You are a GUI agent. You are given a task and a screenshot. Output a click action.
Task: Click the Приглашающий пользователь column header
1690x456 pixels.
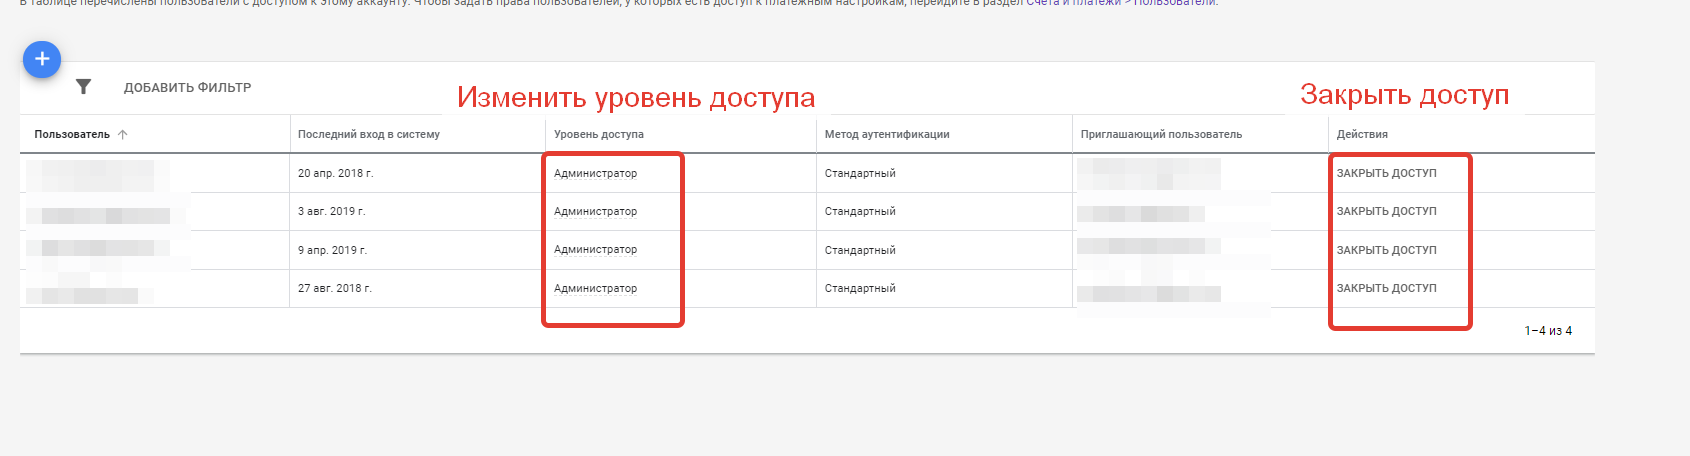[x=1161, y=134]
